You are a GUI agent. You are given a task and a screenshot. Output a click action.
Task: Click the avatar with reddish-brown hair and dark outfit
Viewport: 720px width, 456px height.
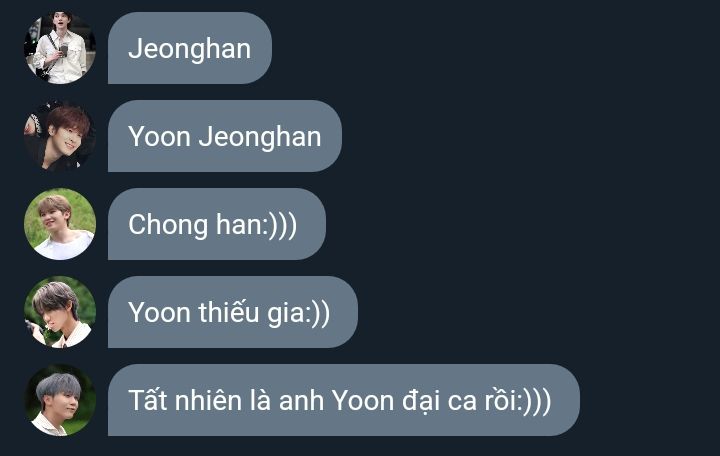point(60,136)
